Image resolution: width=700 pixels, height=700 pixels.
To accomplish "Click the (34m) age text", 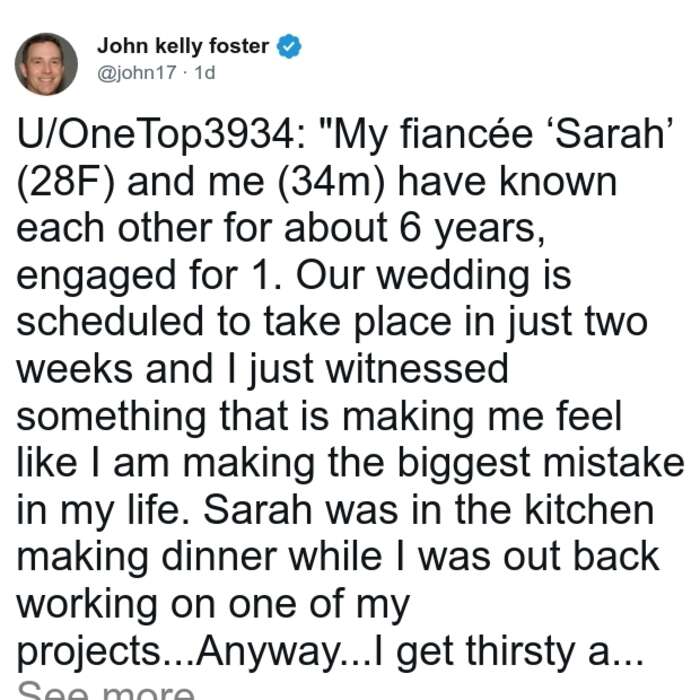I will [x=331, y=183].
